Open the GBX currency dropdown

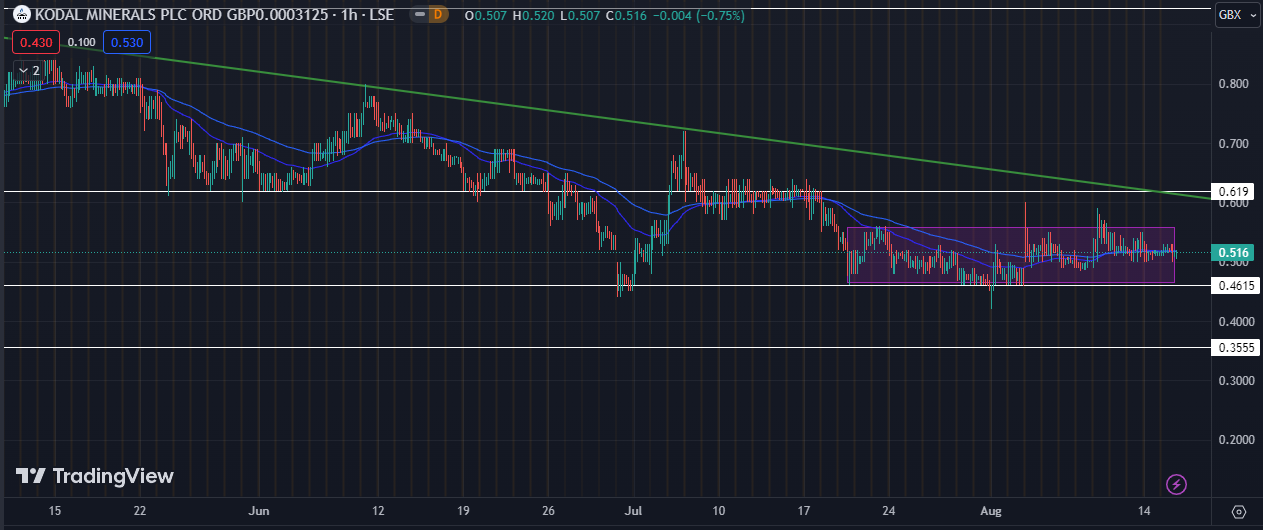coord(1237,16)
